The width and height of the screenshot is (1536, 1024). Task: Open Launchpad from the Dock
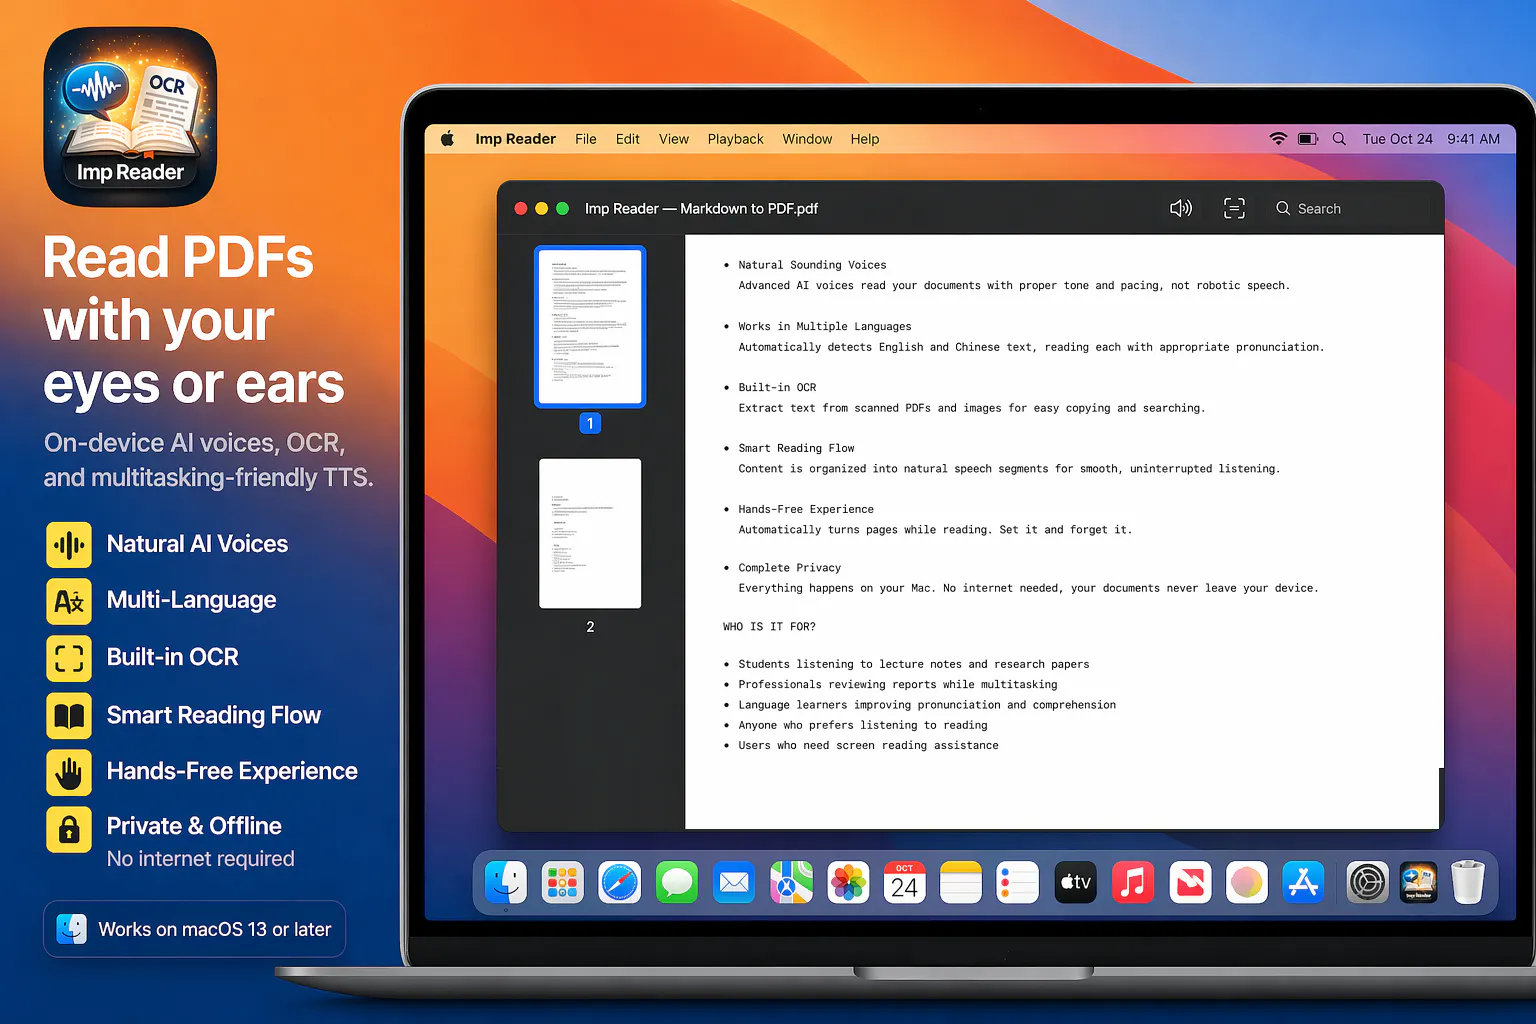click(x=563, y=882)
